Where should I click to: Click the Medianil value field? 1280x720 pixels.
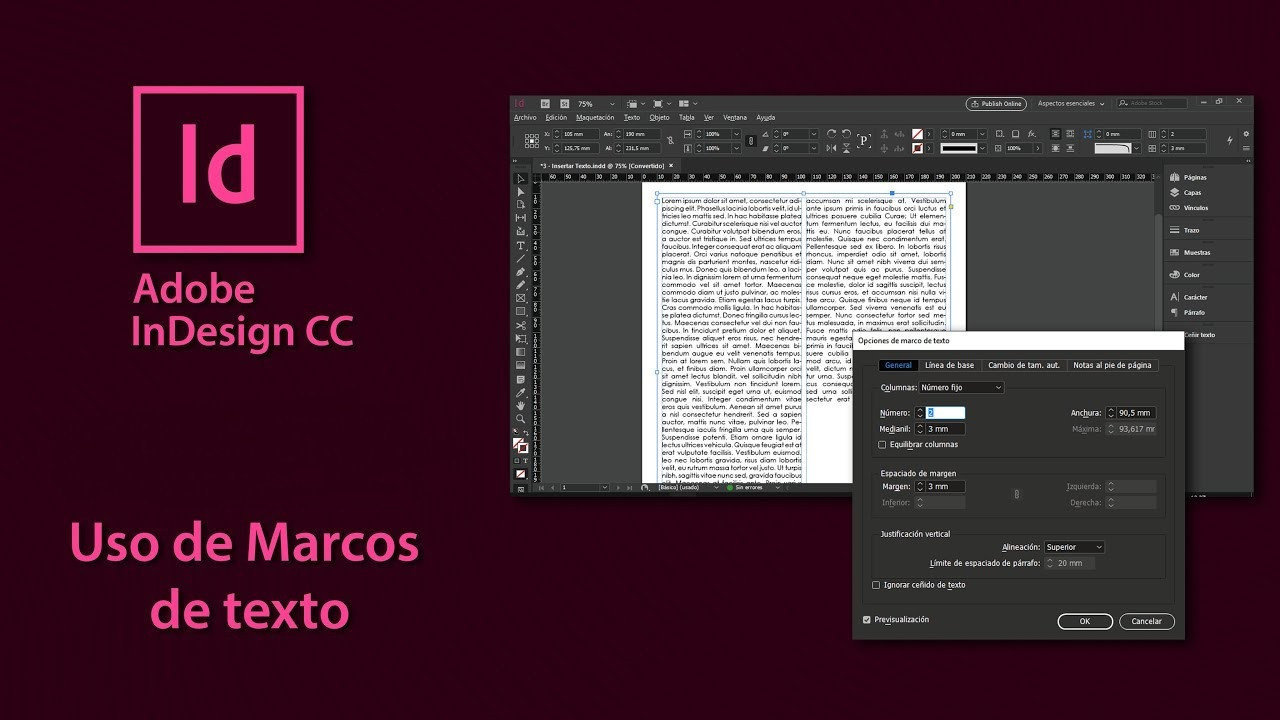click(x=945, y=429)
